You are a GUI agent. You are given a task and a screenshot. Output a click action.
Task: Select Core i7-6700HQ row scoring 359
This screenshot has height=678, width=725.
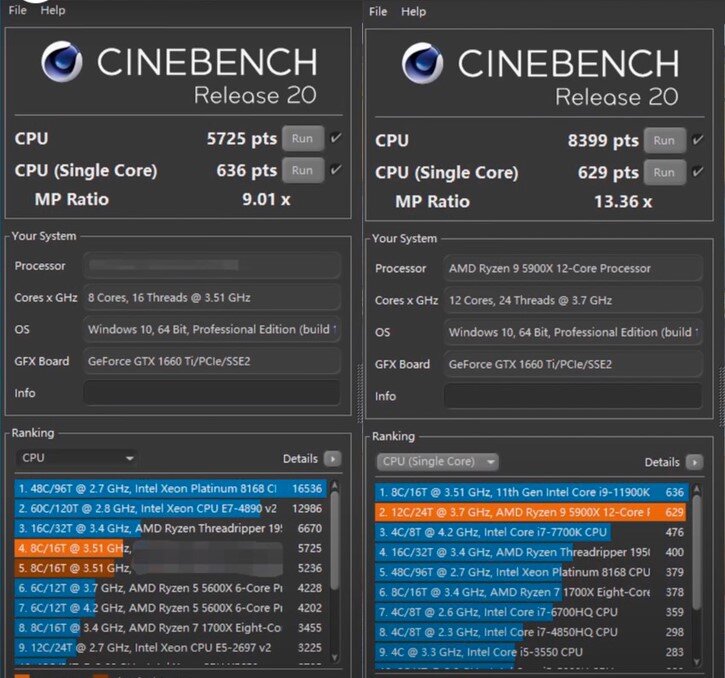pyautogui.click(x=532, y=612)
